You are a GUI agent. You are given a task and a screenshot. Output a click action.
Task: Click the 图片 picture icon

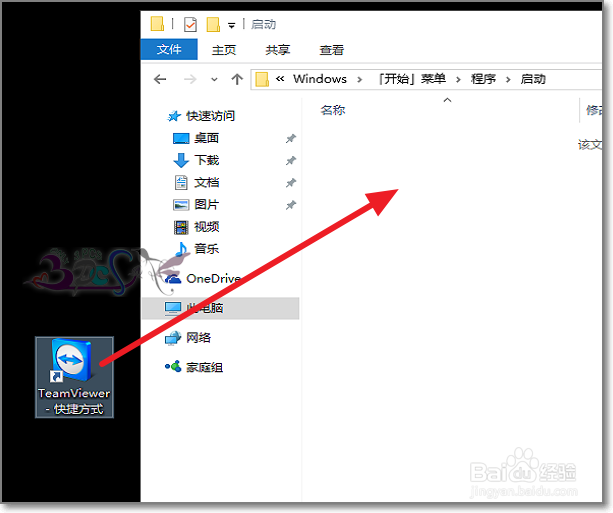pos(181,205)
